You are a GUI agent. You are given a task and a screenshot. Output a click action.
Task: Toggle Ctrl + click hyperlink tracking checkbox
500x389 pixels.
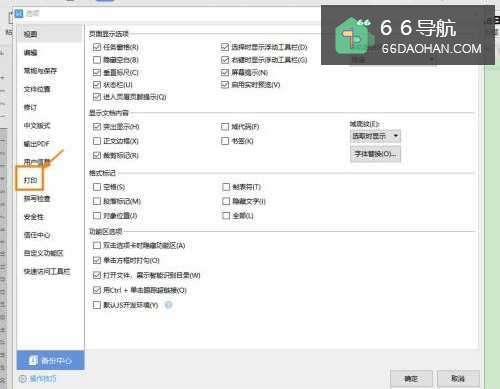coord(97,290)
